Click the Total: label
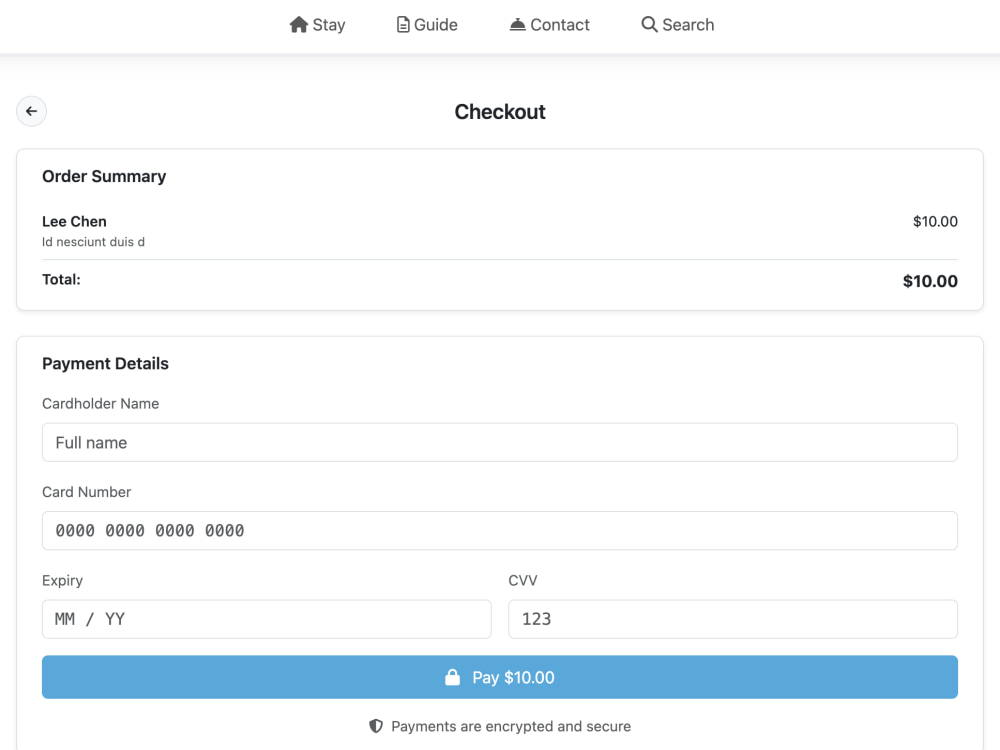 [61, 279]
